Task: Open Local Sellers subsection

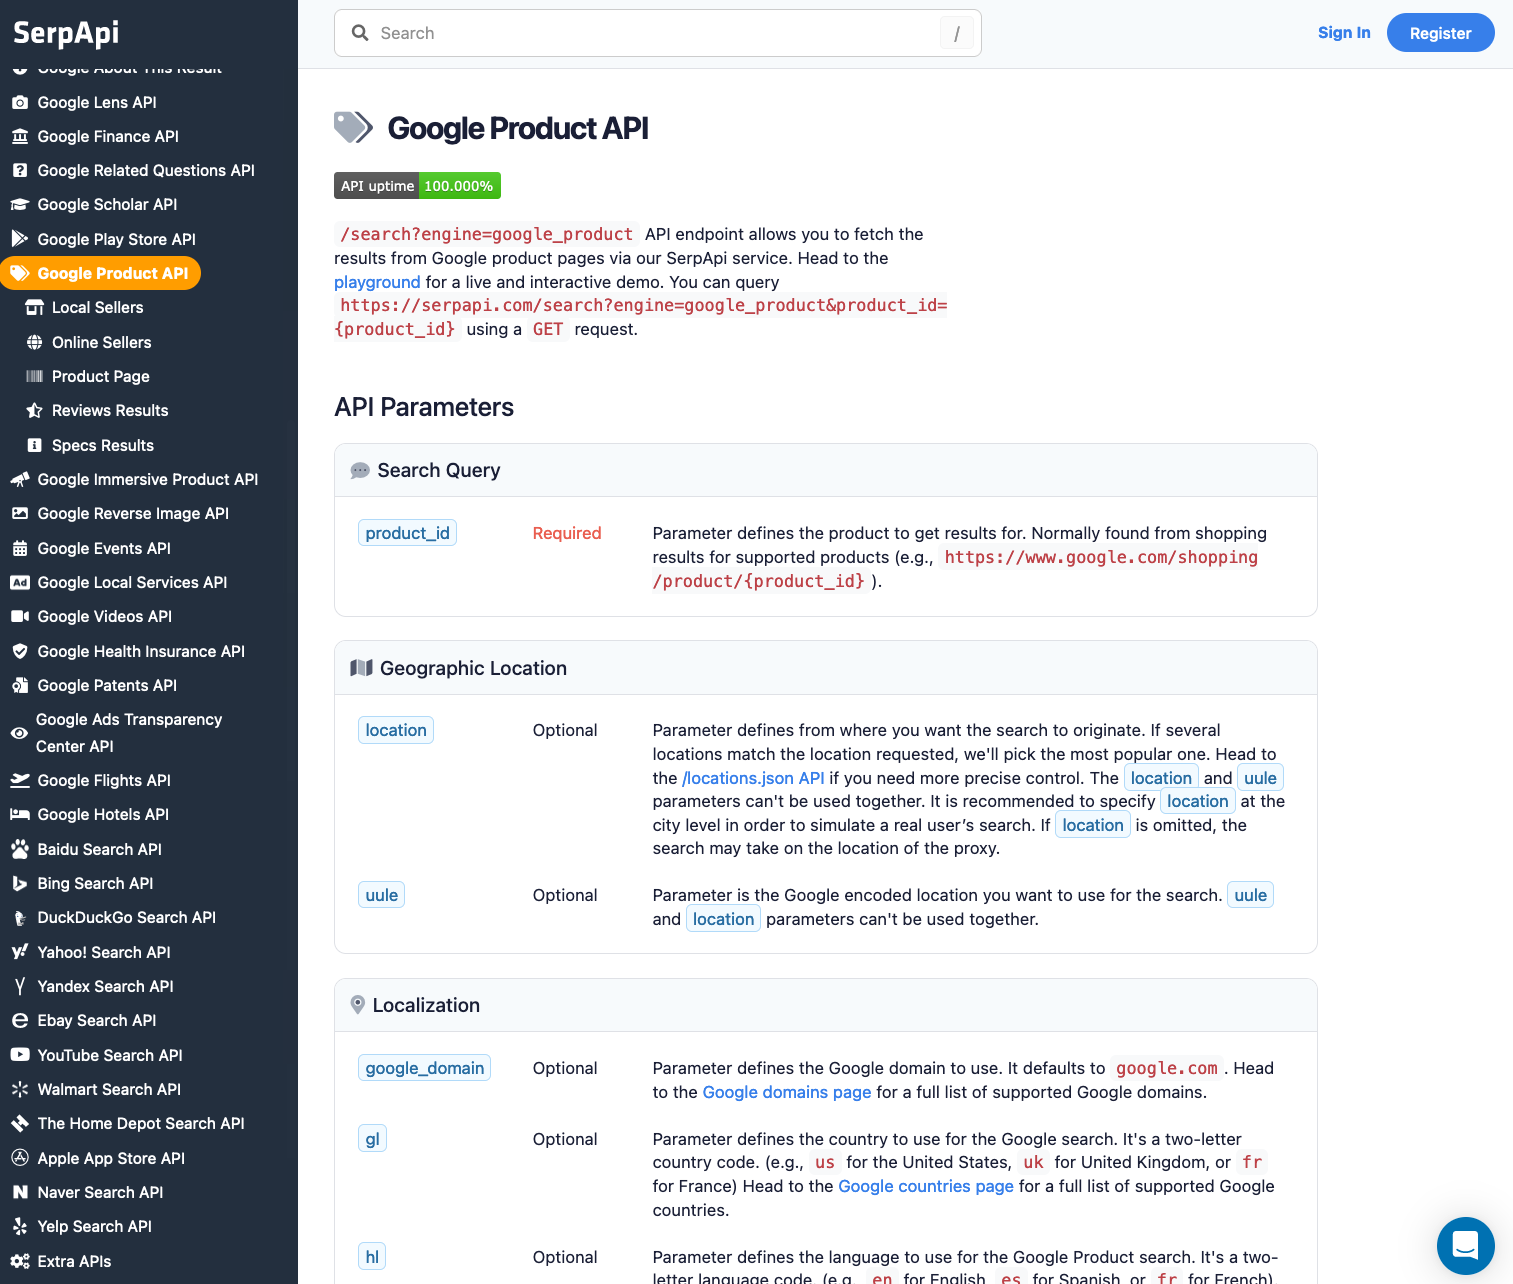Action: click(x=97, y=307)
